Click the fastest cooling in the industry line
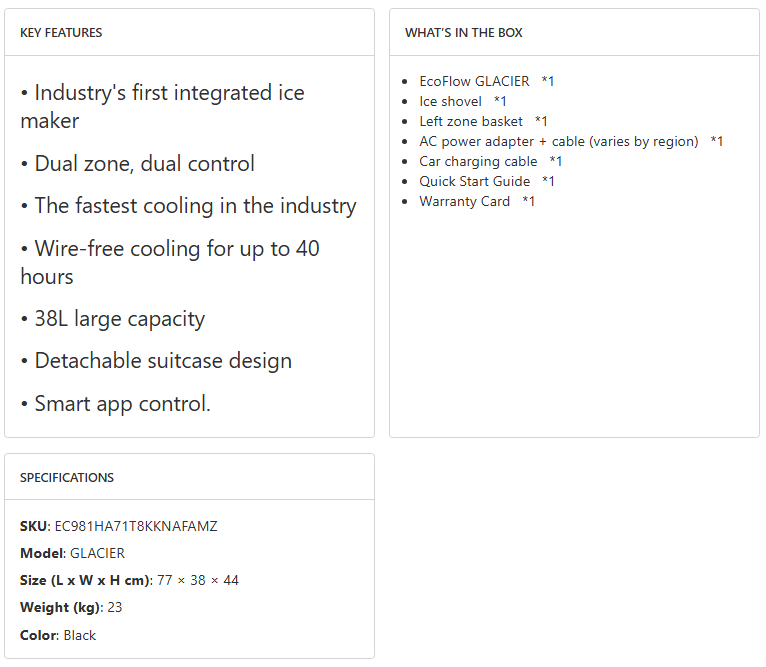This screenshot has width=766, height=667. (x=188, y=206)
